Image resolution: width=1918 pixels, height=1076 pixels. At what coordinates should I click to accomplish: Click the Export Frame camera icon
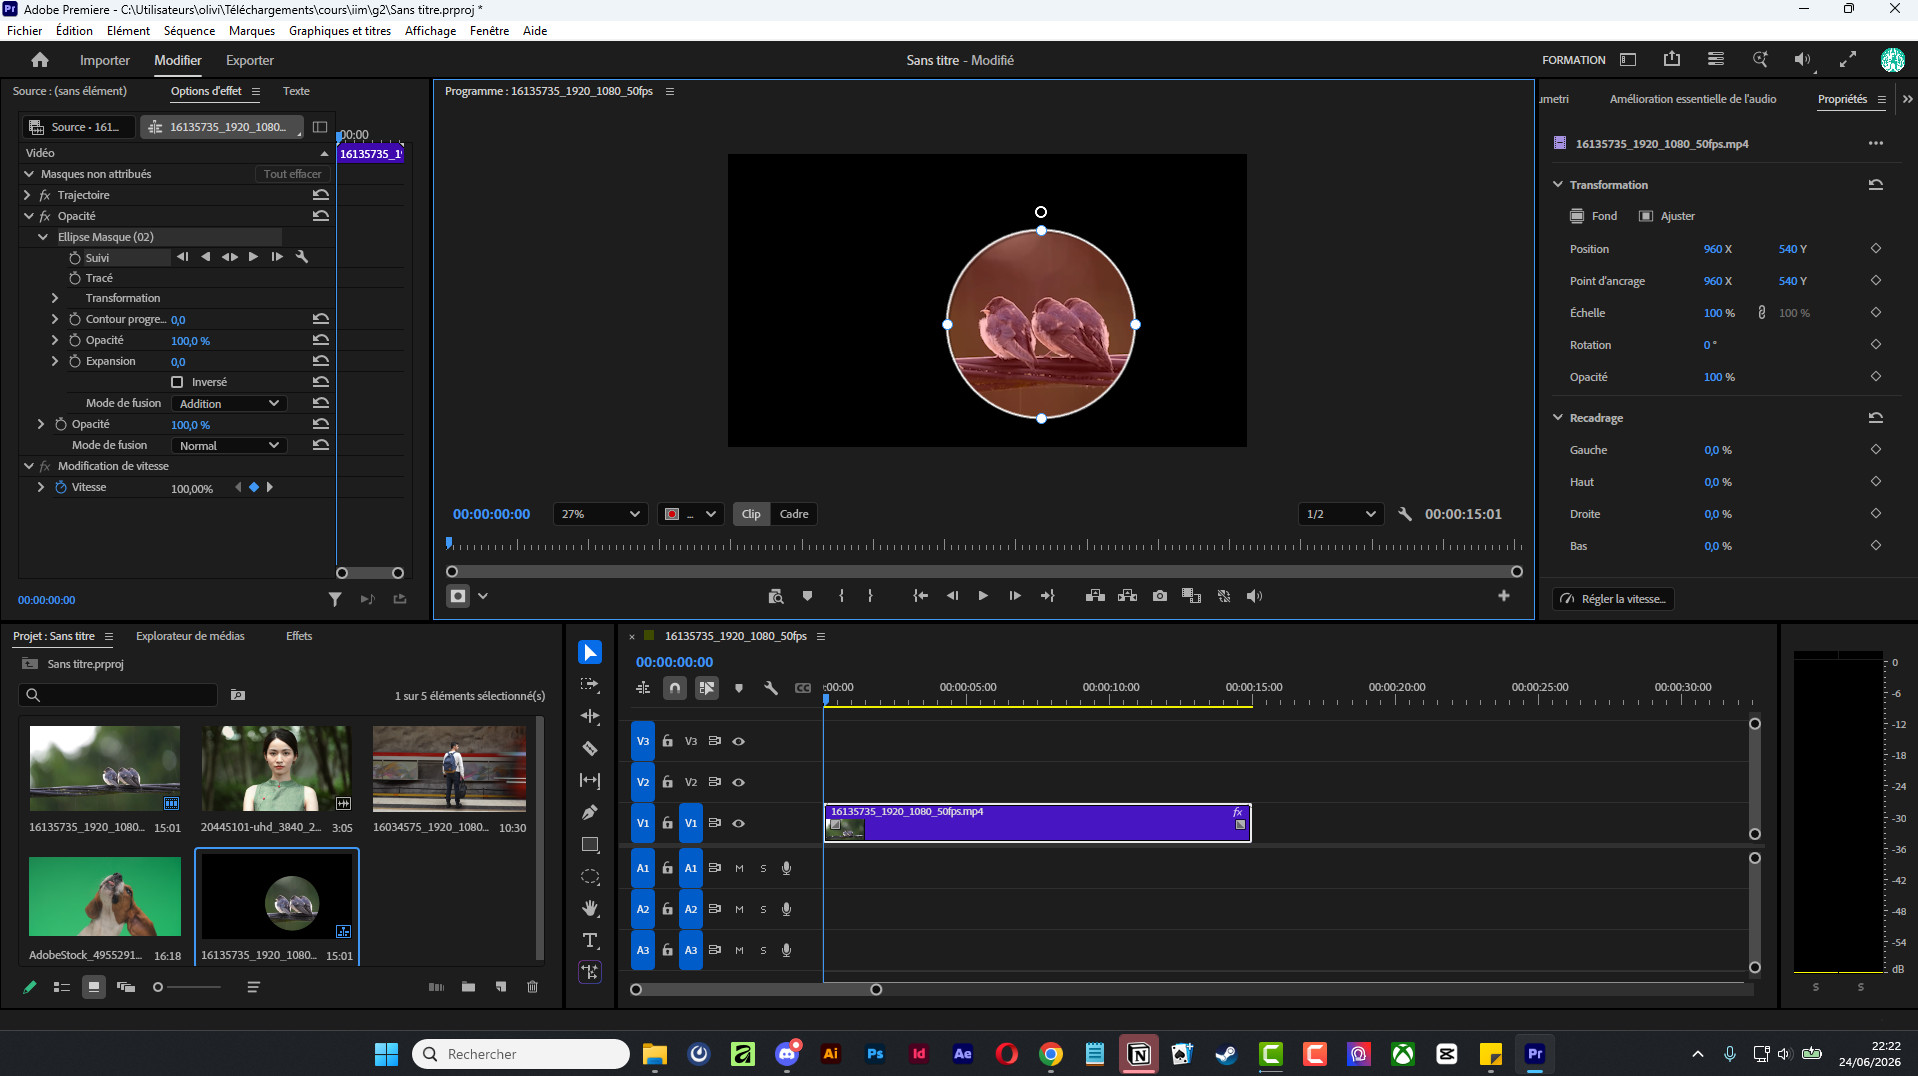tap(1159, 596)
